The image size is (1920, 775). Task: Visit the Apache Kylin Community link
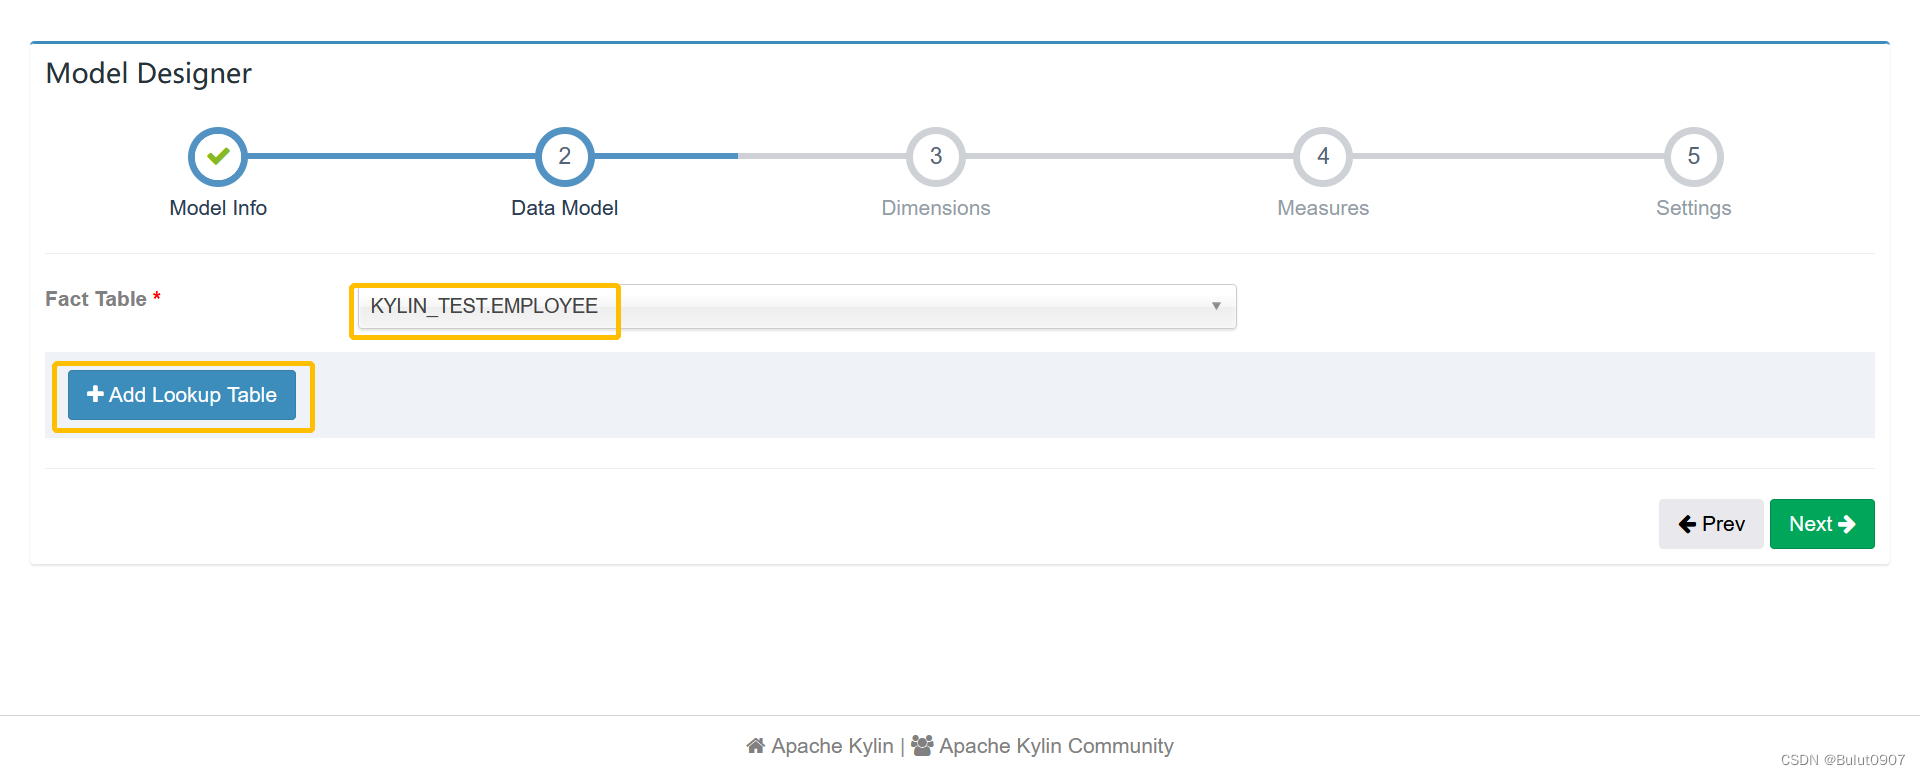[1056, 746]
